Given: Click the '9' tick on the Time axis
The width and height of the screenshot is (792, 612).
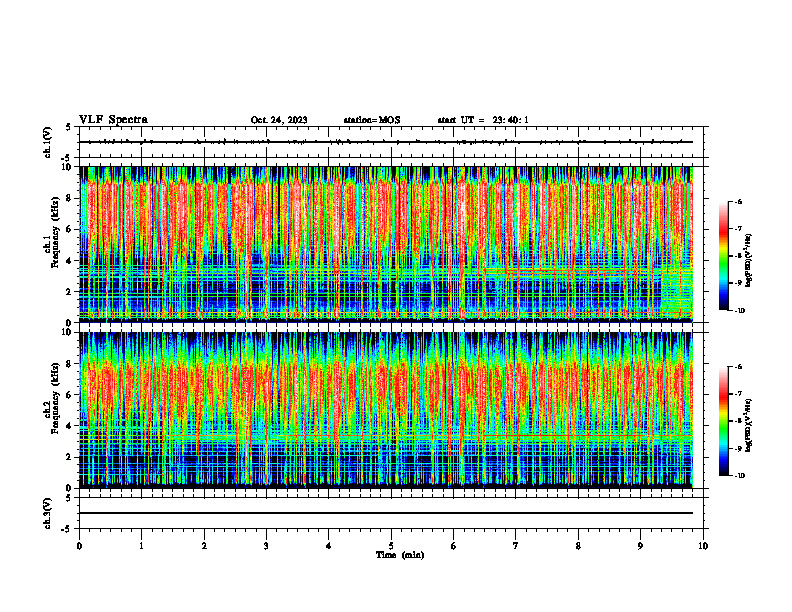Looking at the screenshot, I should click(x=640, y=546).
